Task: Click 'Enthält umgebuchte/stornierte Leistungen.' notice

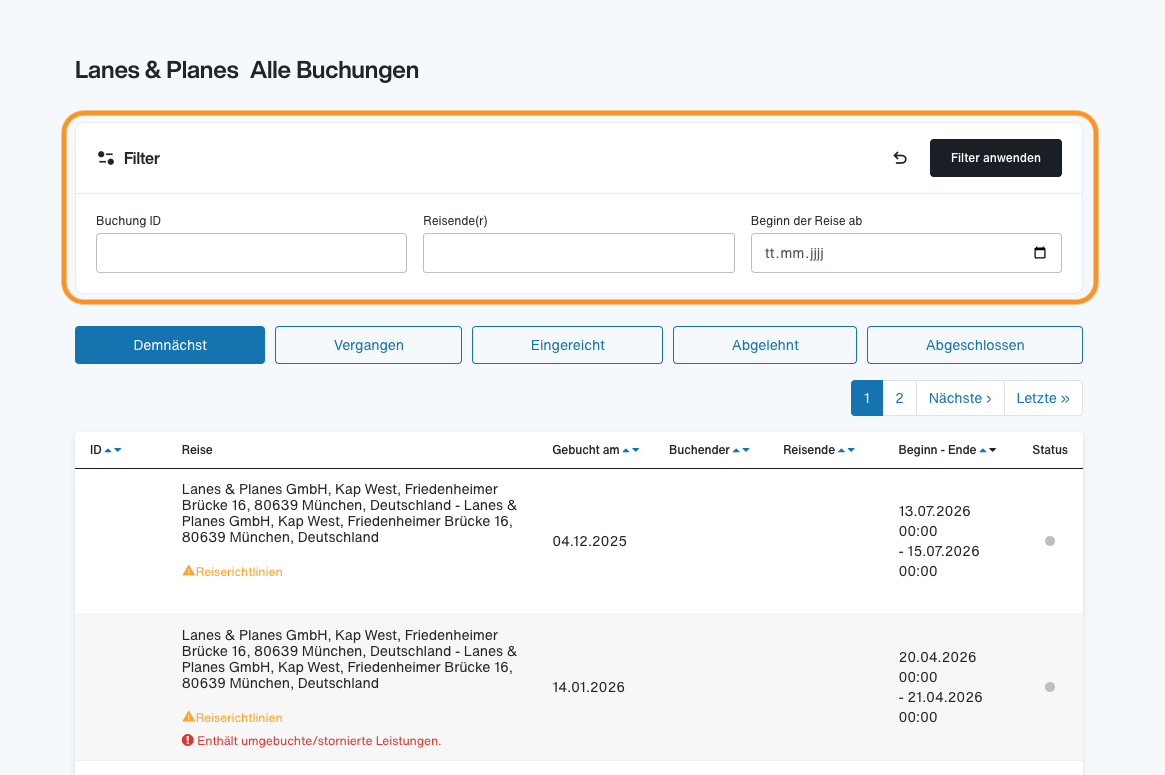Action: pyautogui.click(x=319, y=741)
